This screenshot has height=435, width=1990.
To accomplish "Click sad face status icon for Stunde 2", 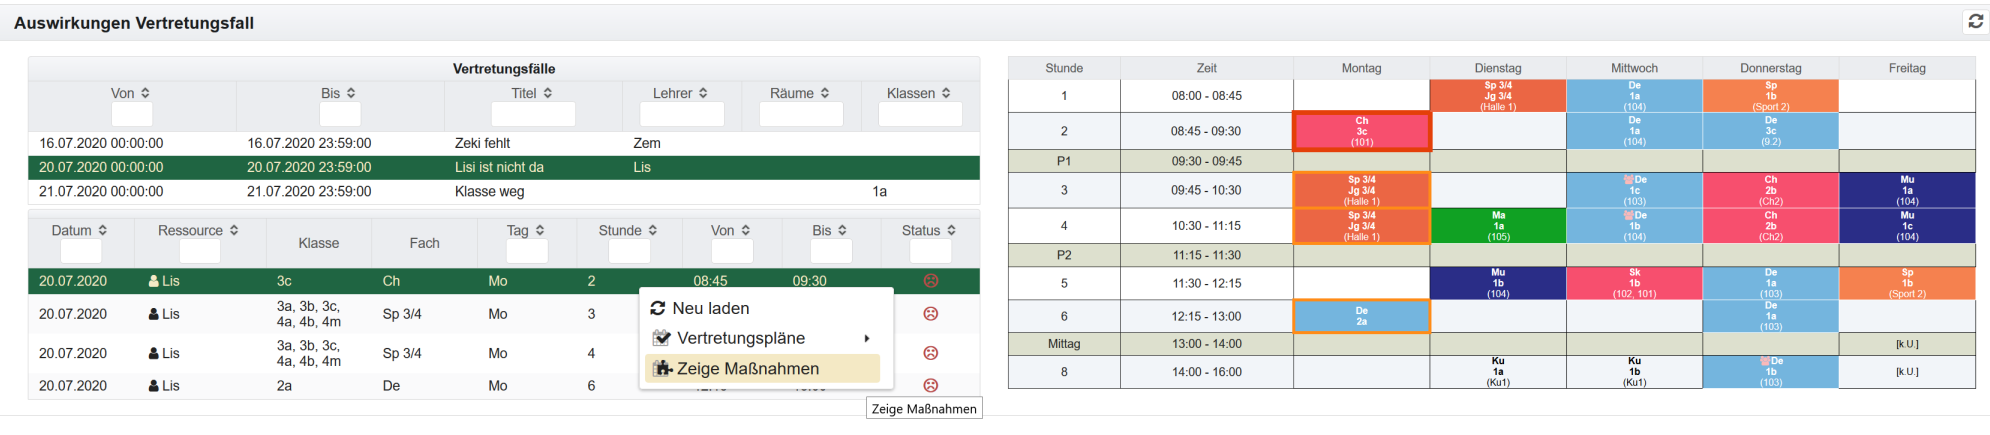I will pos(930,281).
